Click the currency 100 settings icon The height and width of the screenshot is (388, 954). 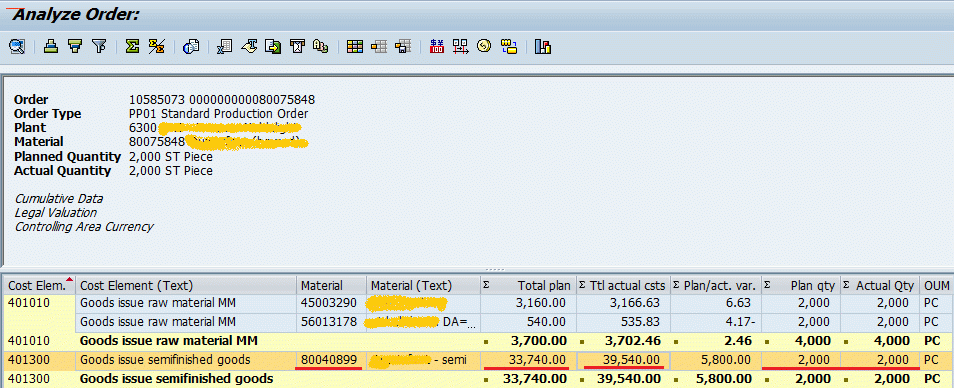pos(437,46)
